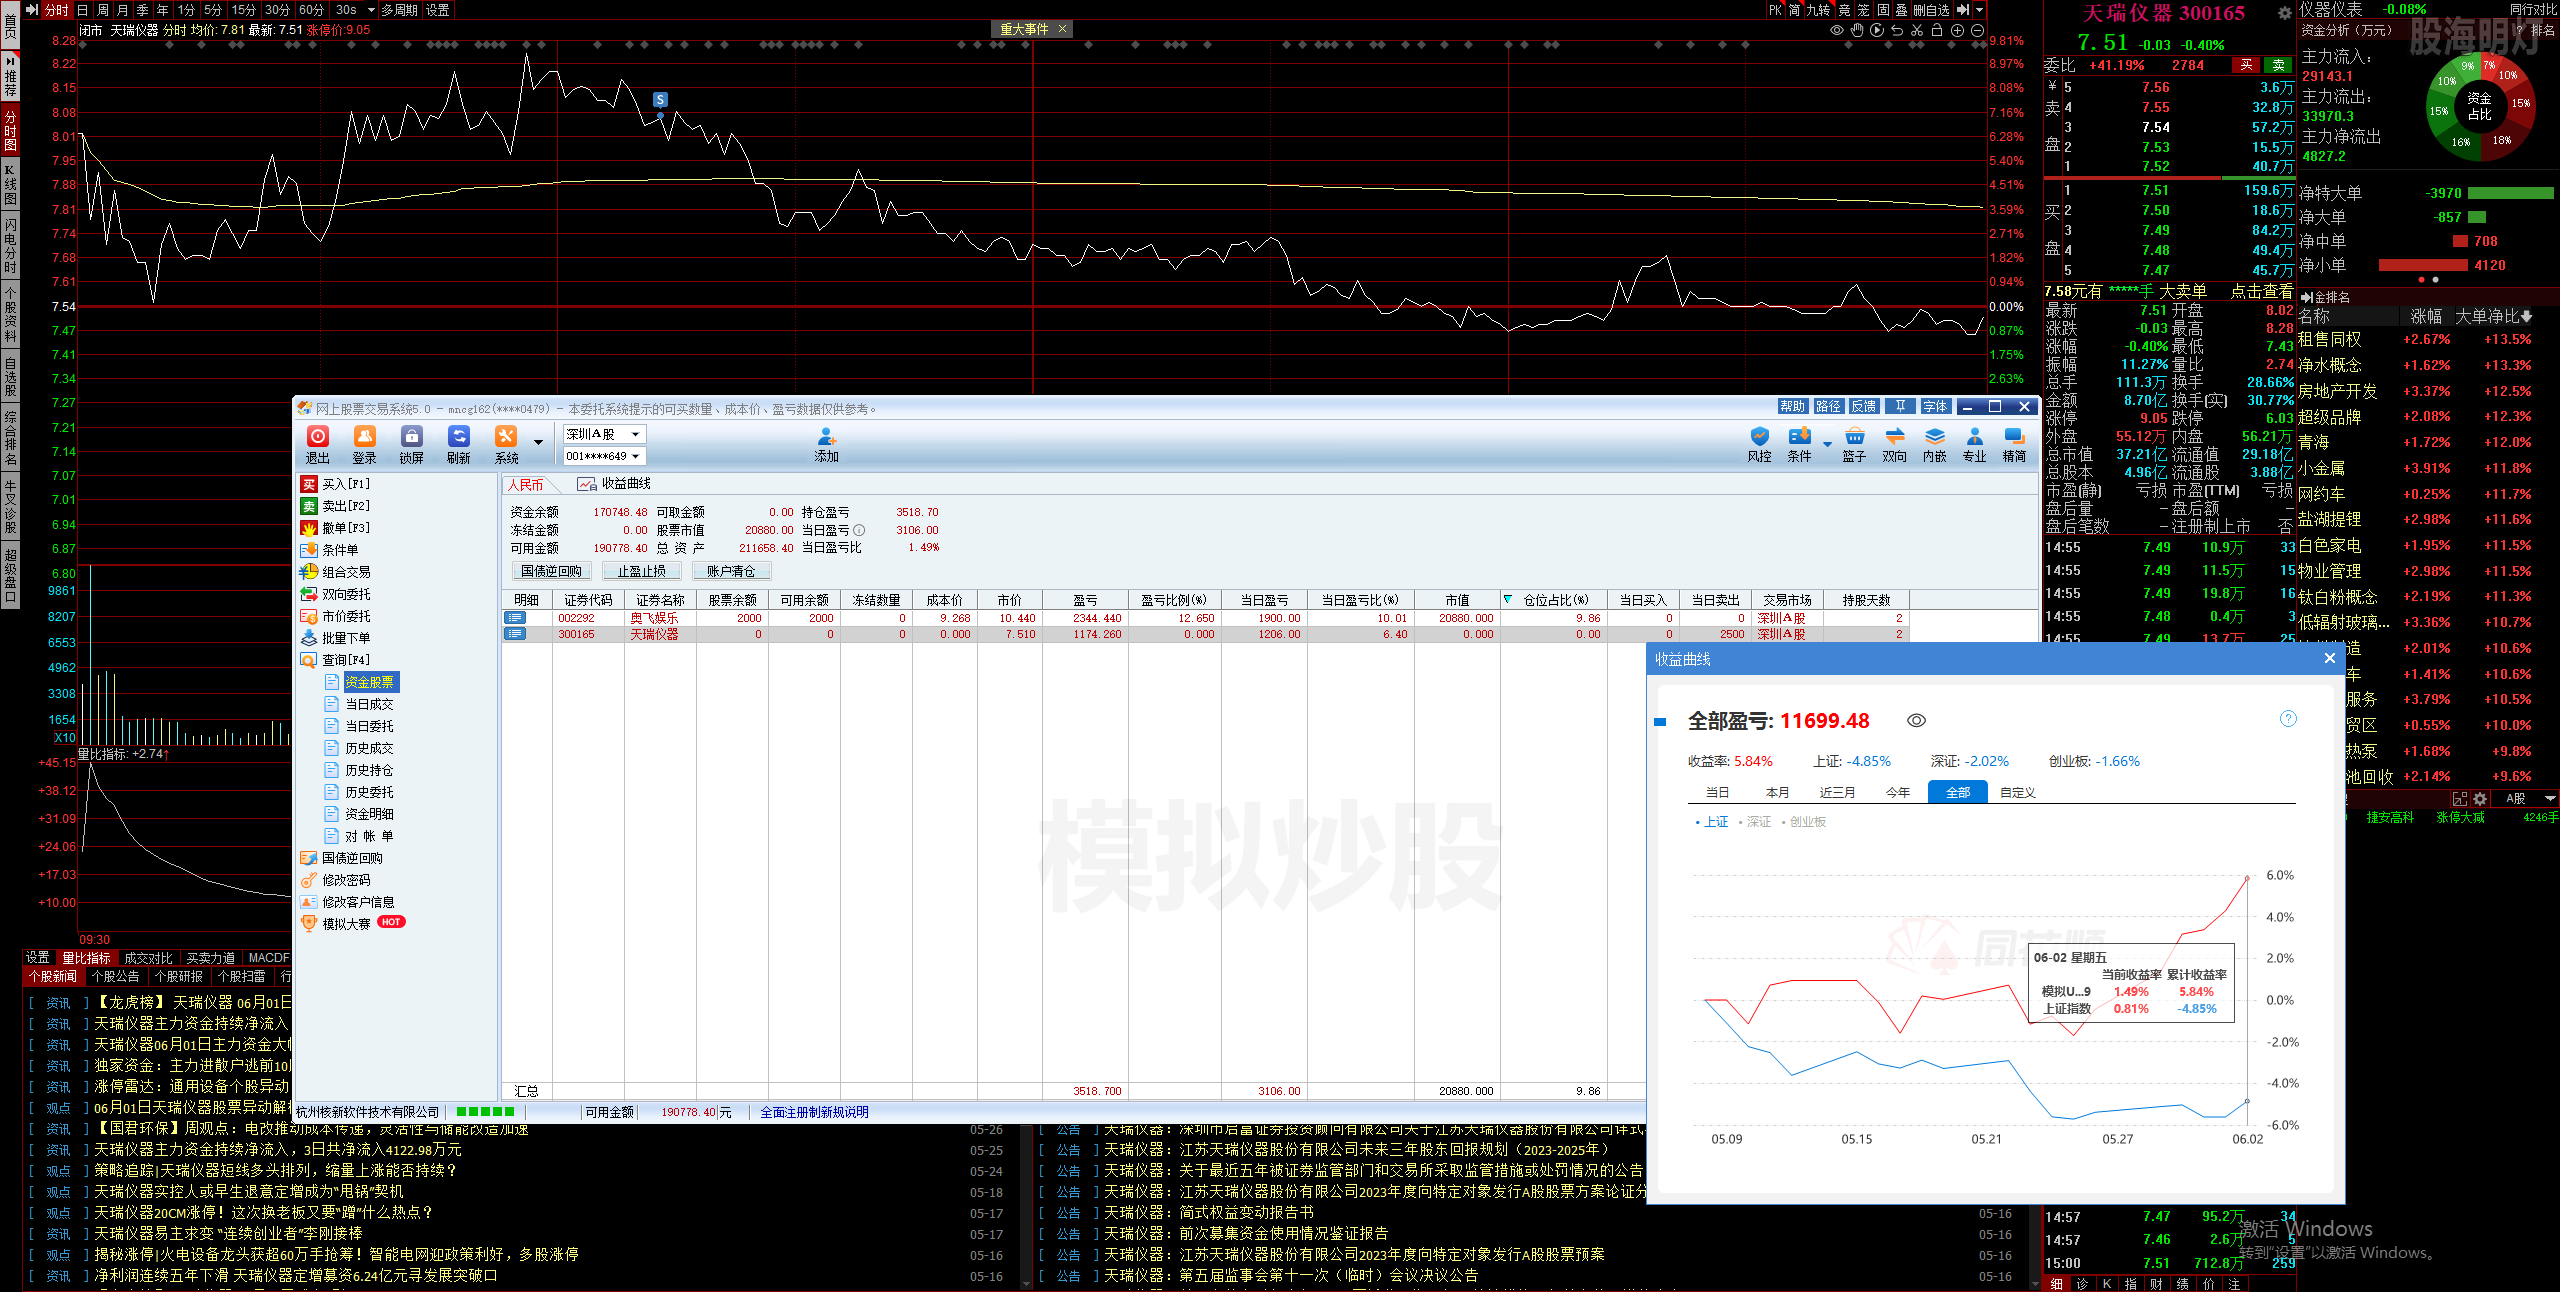Click the 止盈止损 button

point(641,571)
